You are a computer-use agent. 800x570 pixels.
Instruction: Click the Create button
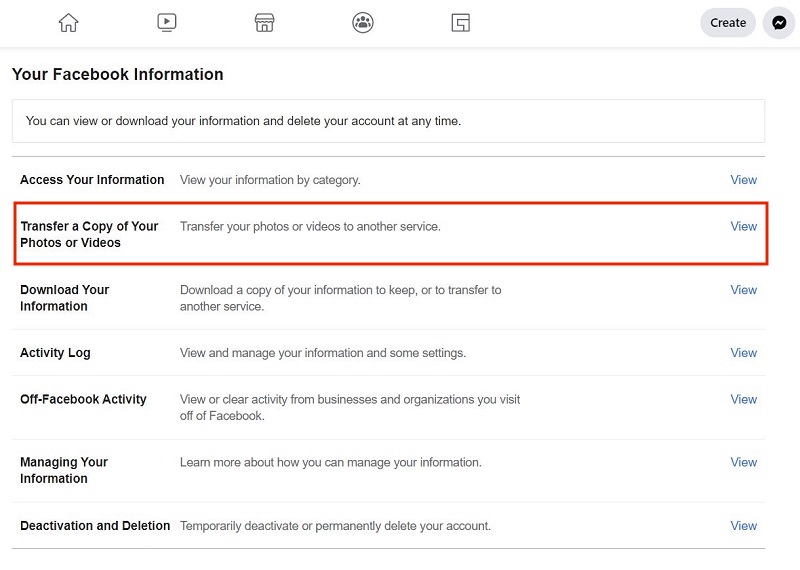pyautogui.click(x=728, y=22)
